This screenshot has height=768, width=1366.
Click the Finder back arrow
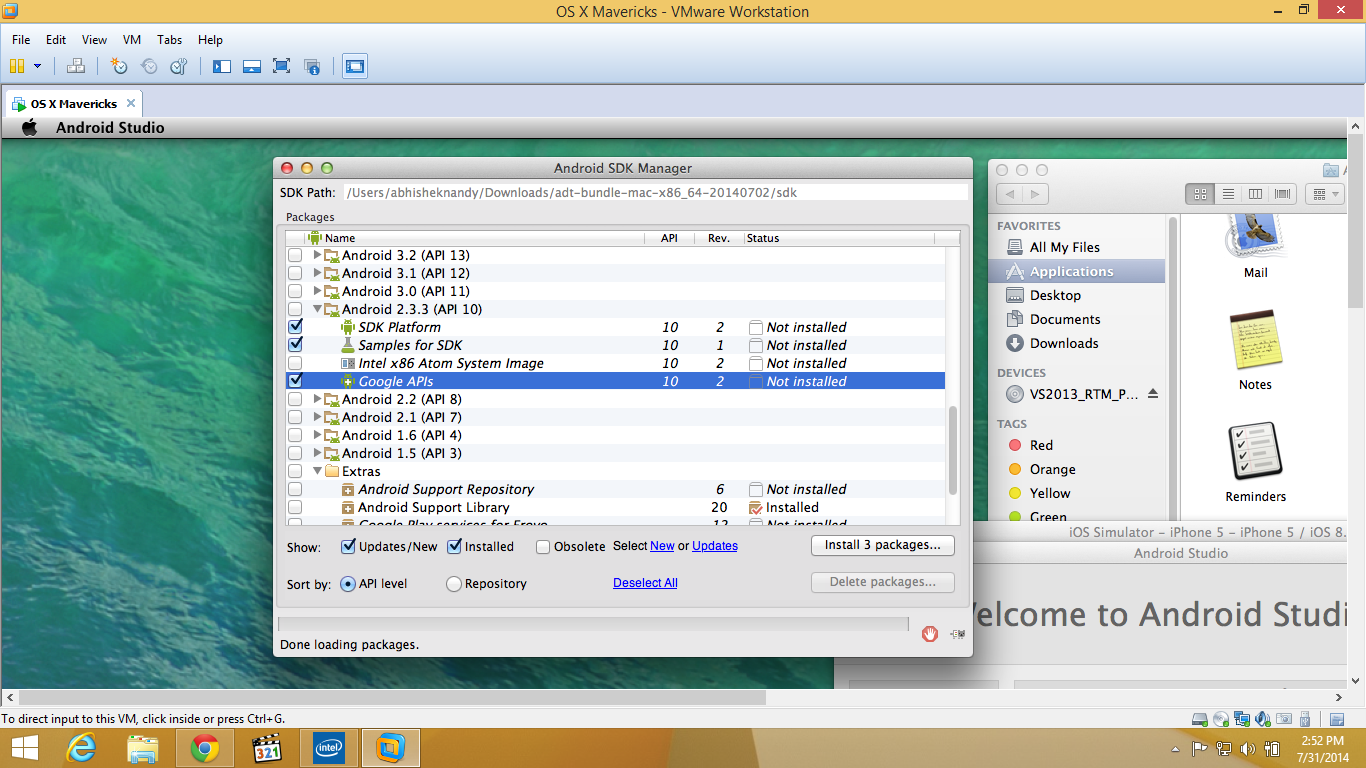1011,194
